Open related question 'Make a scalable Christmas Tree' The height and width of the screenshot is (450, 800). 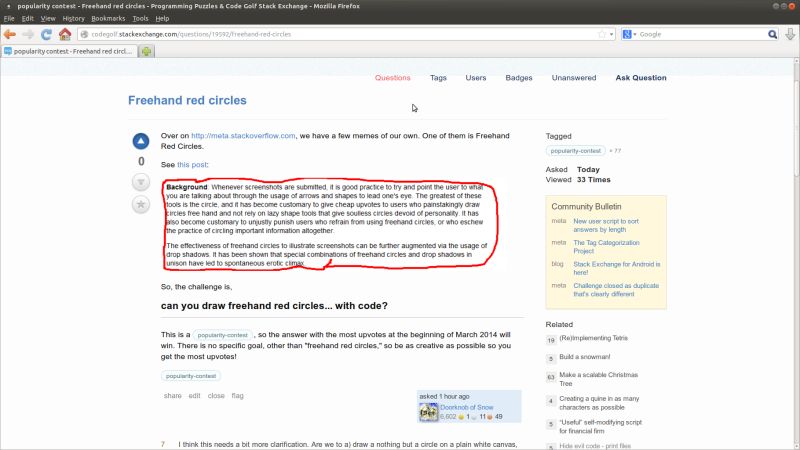(598, 379)
